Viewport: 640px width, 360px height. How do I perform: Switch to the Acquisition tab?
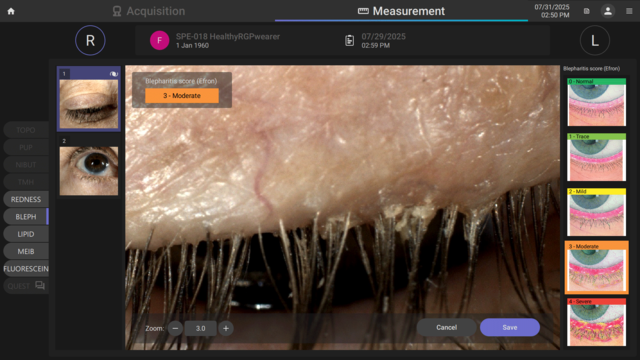149,11
